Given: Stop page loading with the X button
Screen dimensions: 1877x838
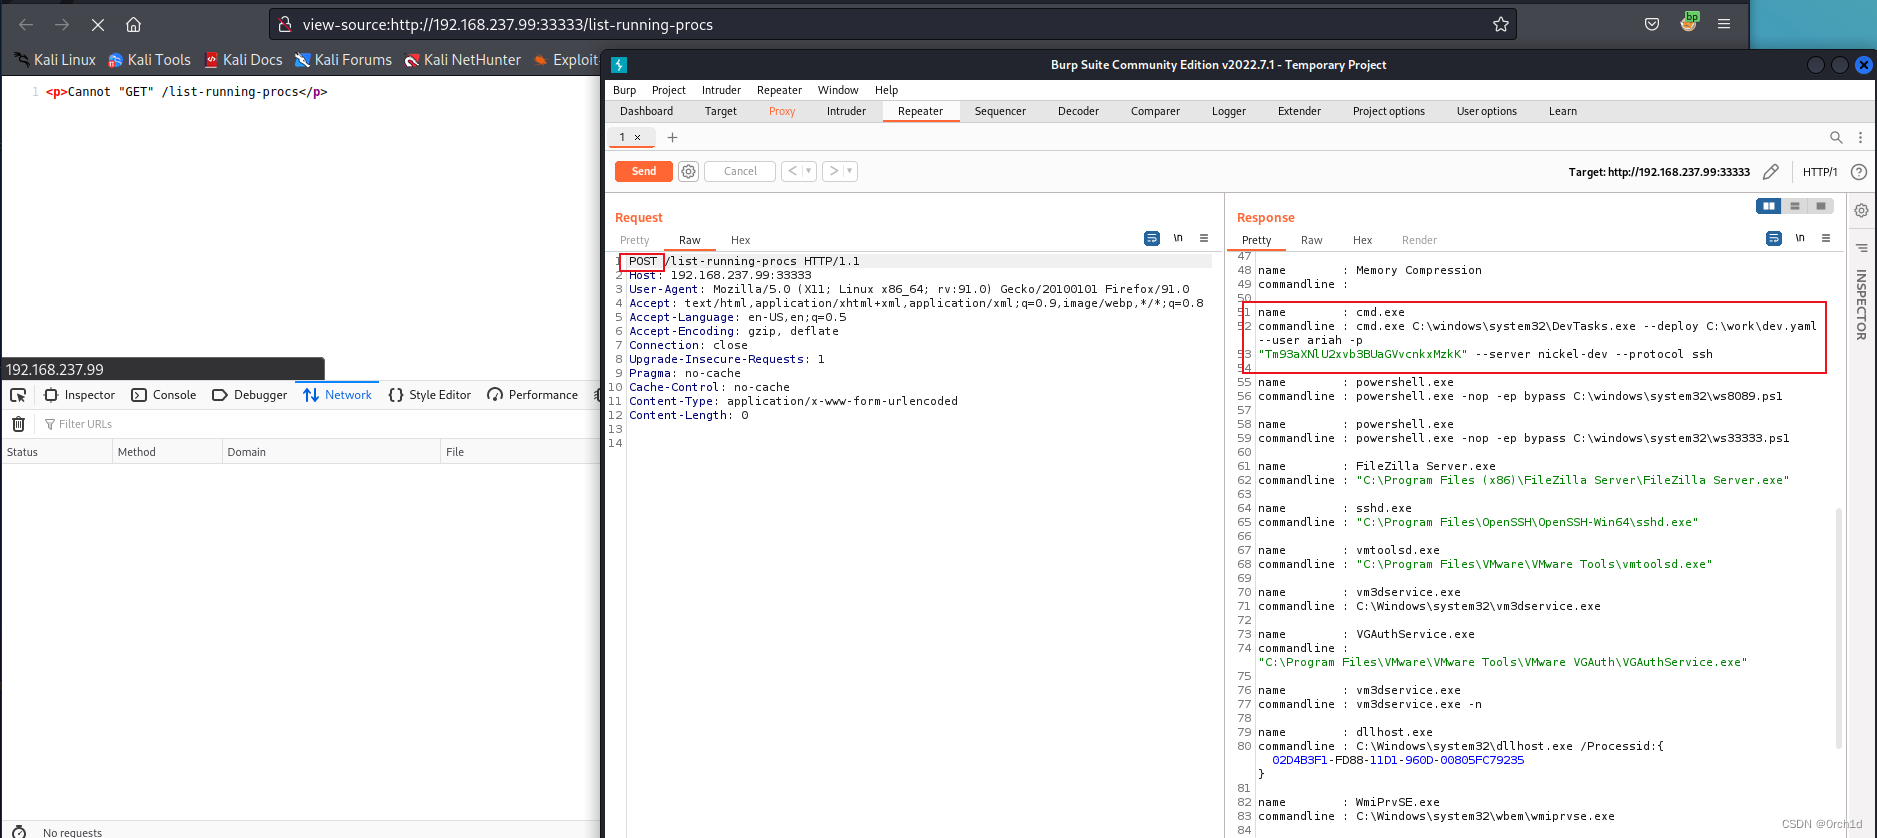Looking at the screenshot, I should click(98, 24).
